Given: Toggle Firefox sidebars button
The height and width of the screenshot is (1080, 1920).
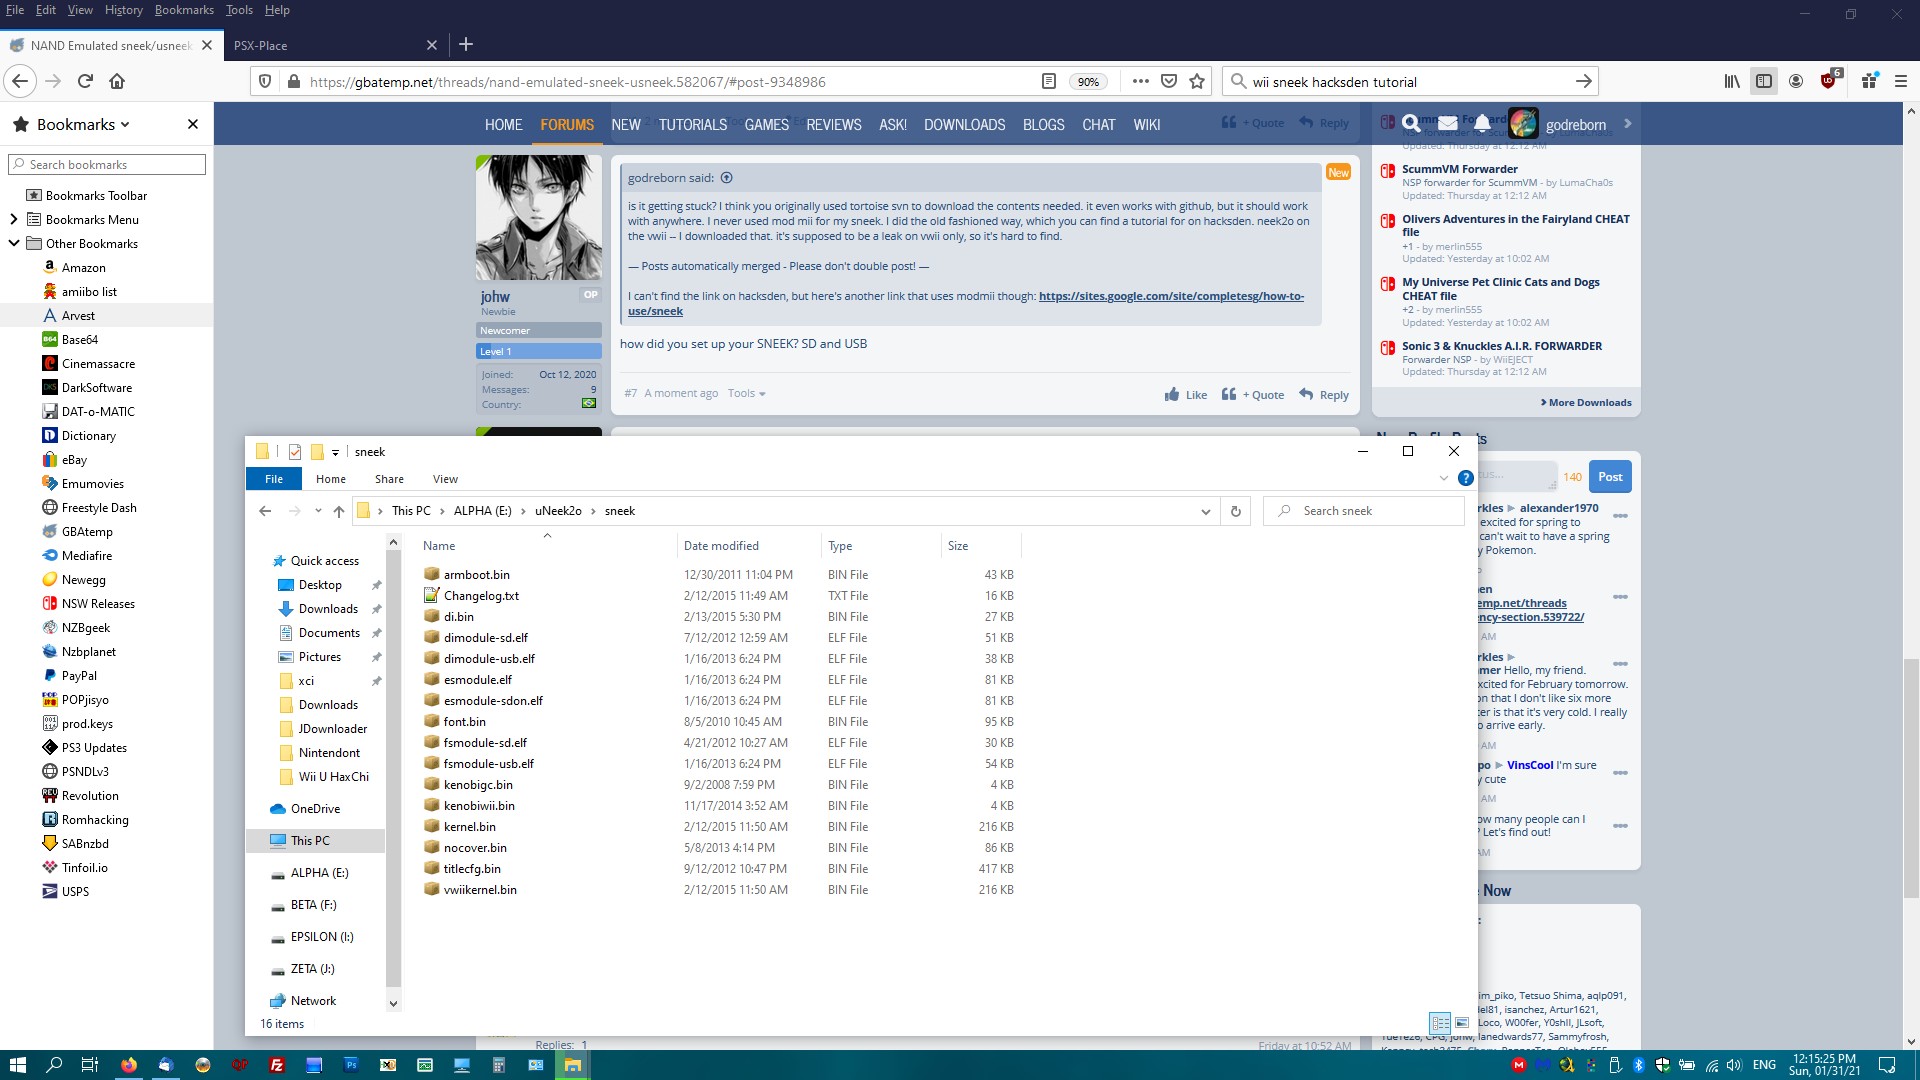Looking at the screenshot, I should click(x=1764, y=82).
